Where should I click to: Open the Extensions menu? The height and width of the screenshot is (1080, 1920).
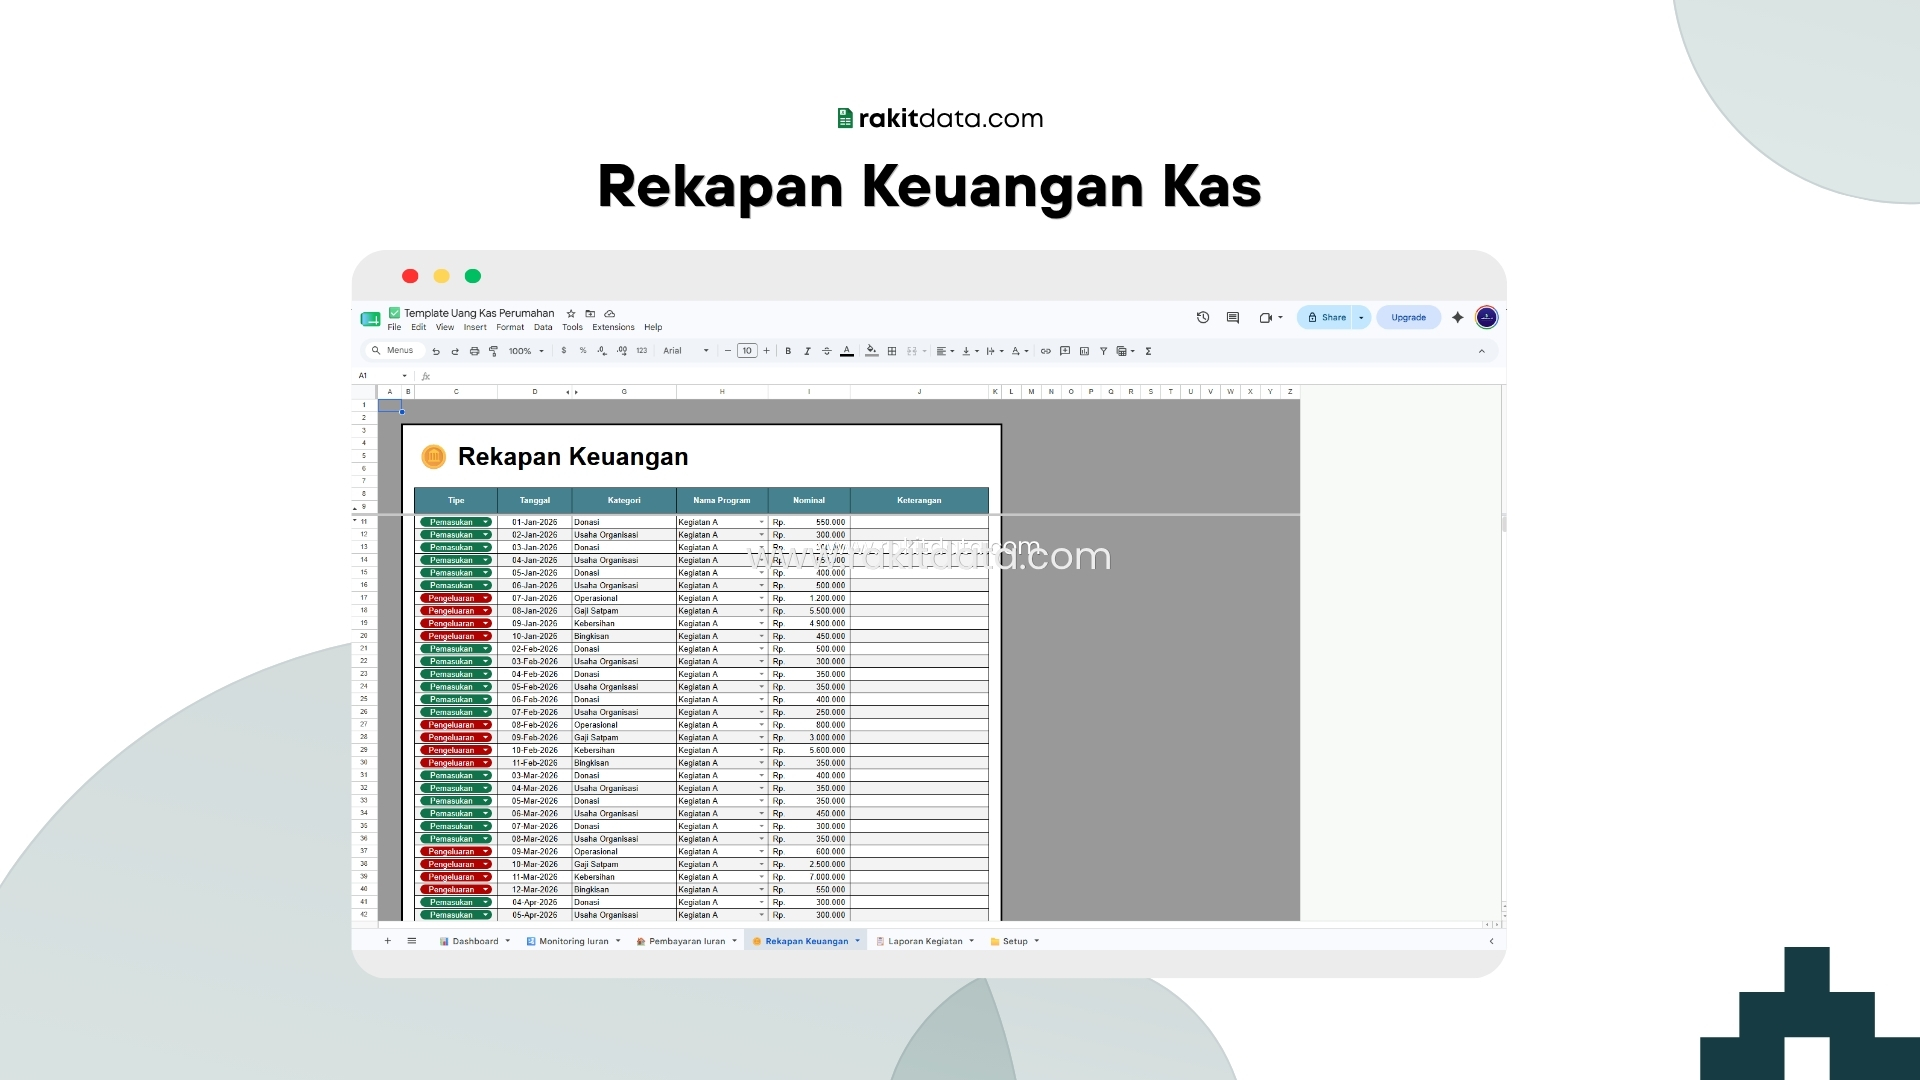[613, 327]
